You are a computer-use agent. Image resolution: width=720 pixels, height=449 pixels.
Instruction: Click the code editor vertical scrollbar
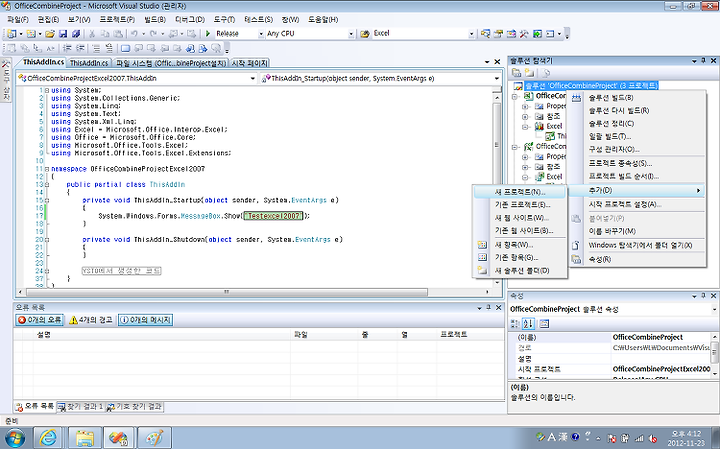496,145
